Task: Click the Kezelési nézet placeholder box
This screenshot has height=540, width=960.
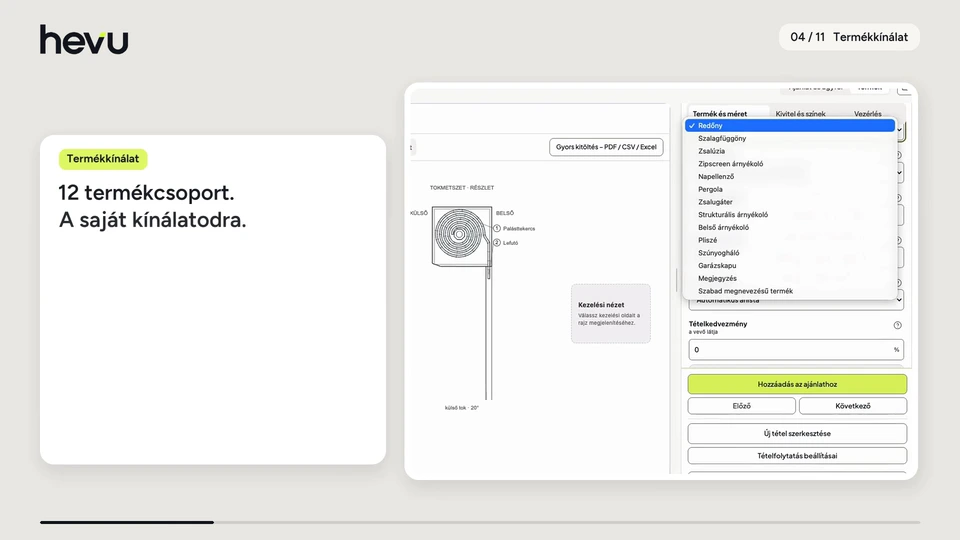Action: [x=610, y=313]
